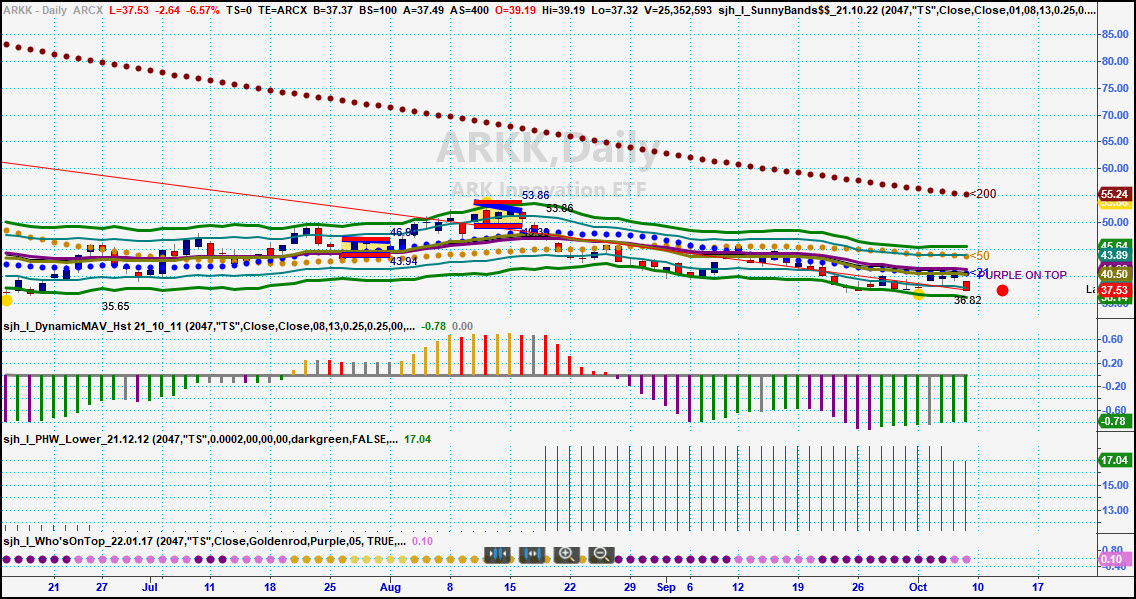Click the increase bar spacing icon

coord(532,555)
